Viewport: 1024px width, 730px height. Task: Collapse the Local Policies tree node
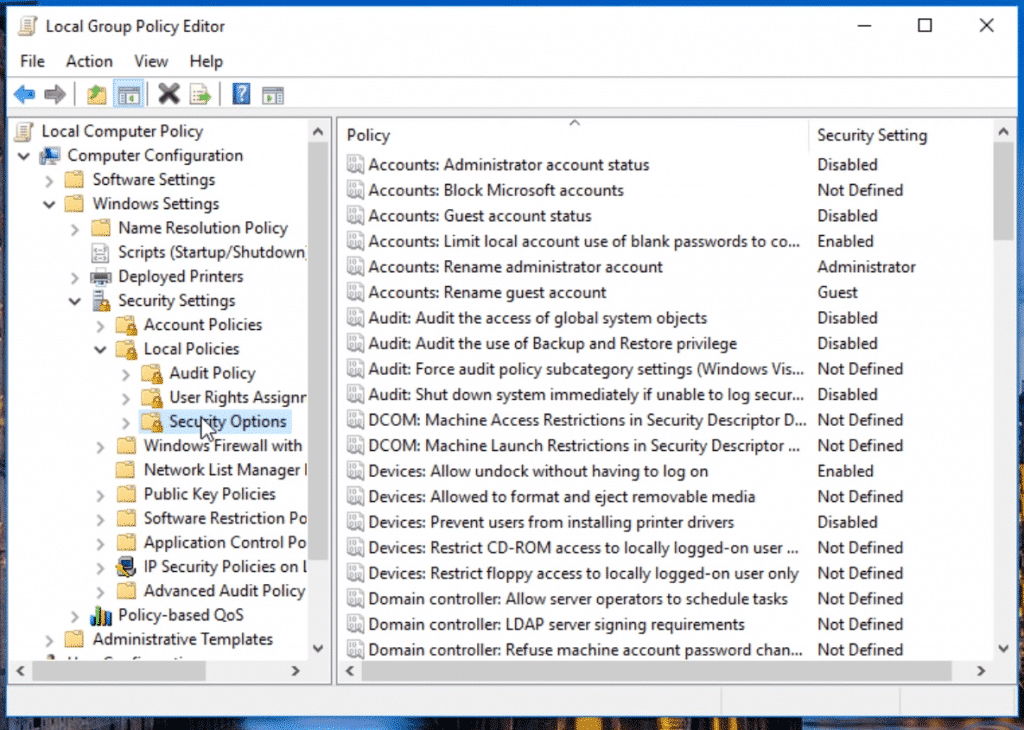(x=100, y=350)
